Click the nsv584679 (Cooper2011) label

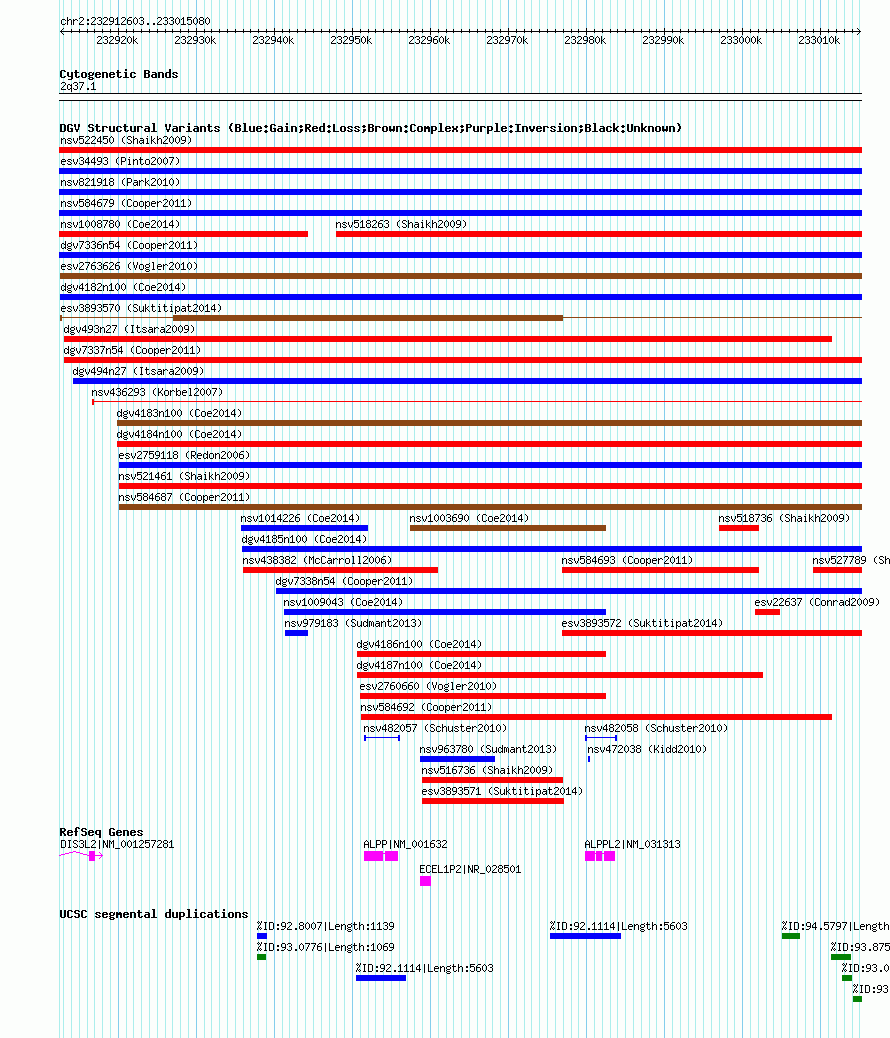coord(126,204)
